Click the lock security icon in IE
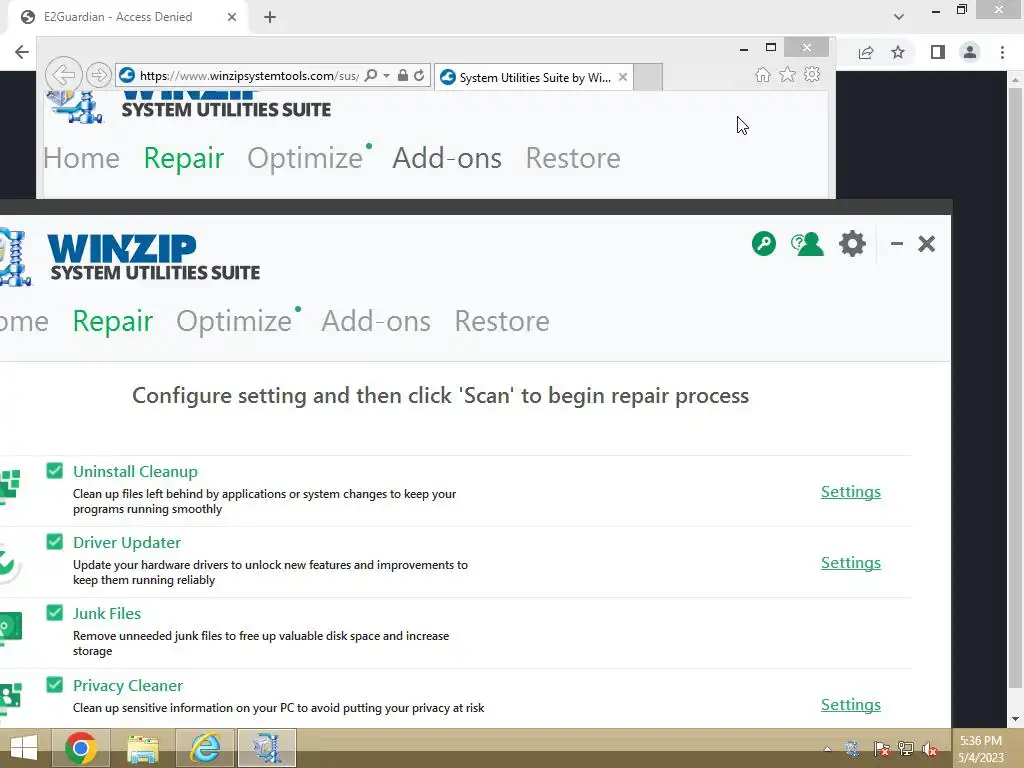The width and height of the screenshot is (1024, 768). pyautogui.click(x=403, y=75)
